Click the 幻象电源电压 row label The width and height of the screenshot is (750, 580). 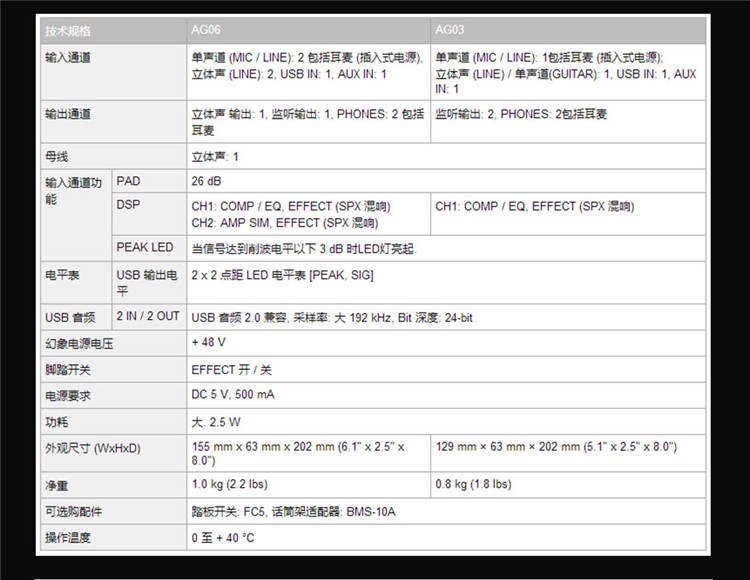pos(79,344)
